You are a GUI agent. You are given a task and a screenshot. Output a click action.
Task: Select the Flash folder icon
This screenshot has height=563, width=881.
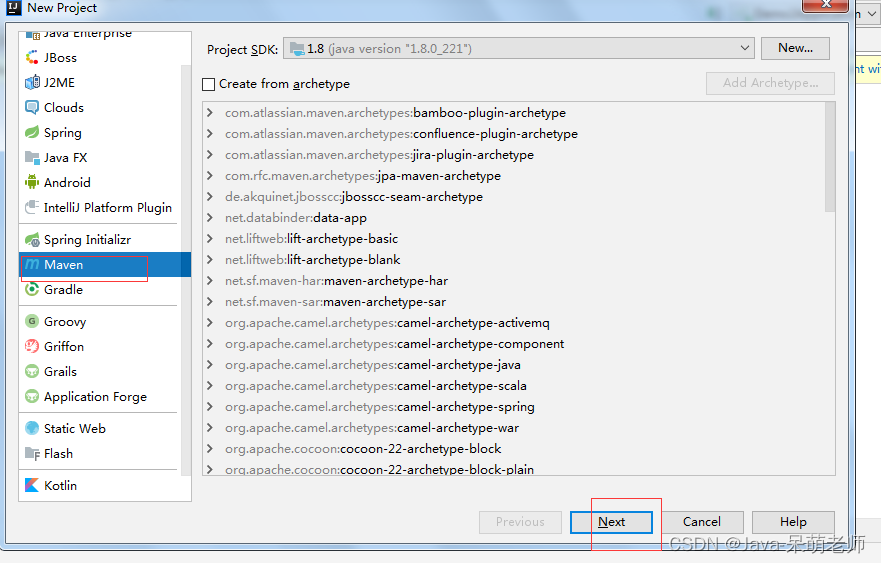click(x=32, y=453)
